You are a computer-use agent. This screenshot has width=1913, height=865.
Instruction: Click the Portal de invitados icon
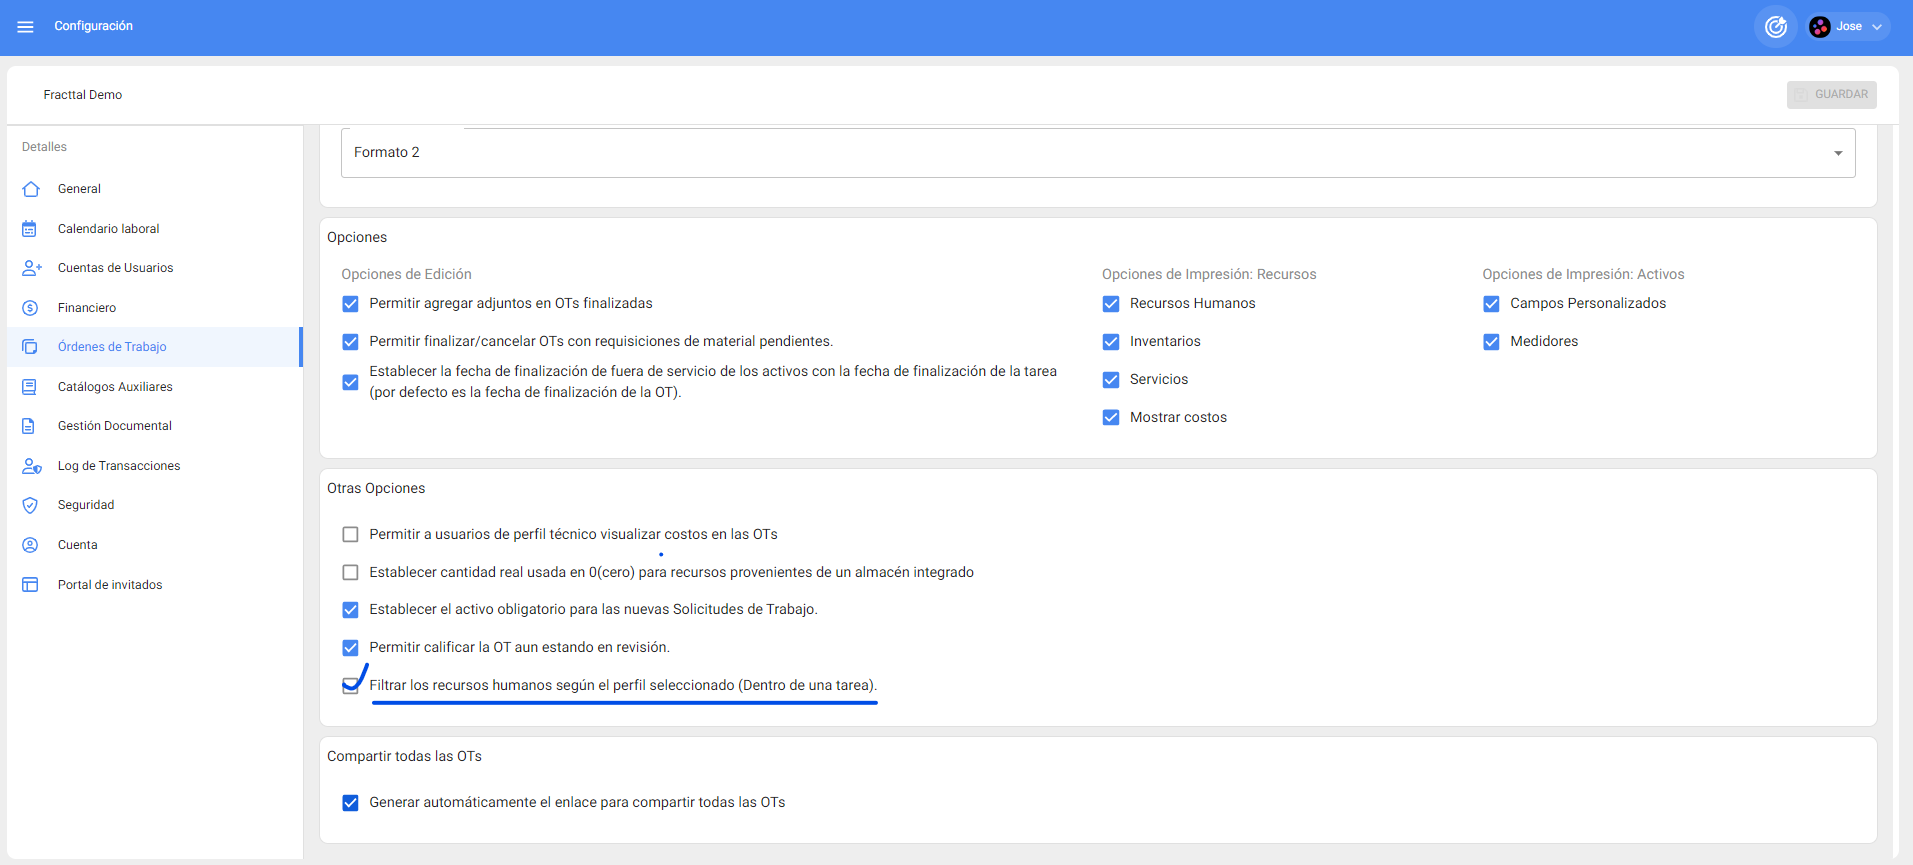click(x=30, y=585)
